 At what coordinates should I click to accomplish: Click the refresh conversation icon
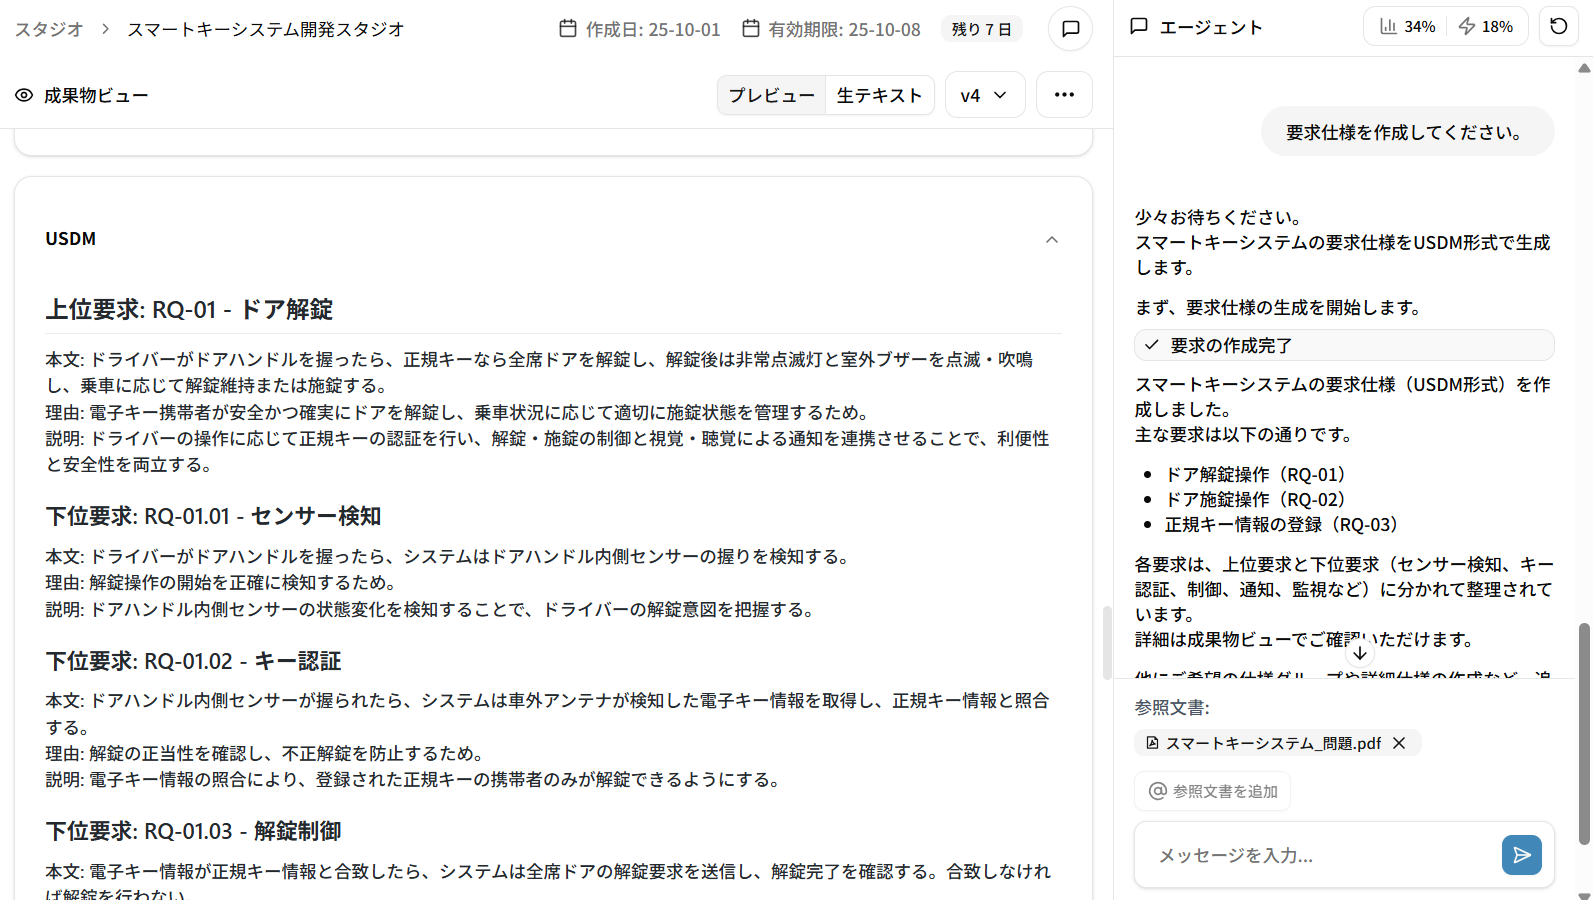(x=1558, y=27)
